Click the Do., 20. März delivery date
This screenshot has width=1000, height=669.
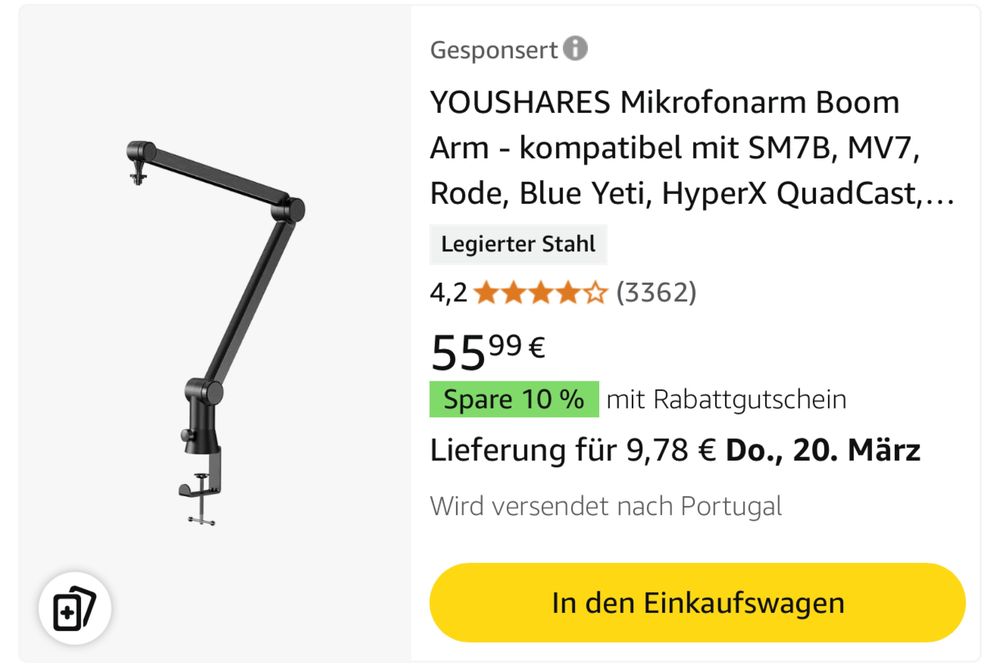click(x=823, y=450)
